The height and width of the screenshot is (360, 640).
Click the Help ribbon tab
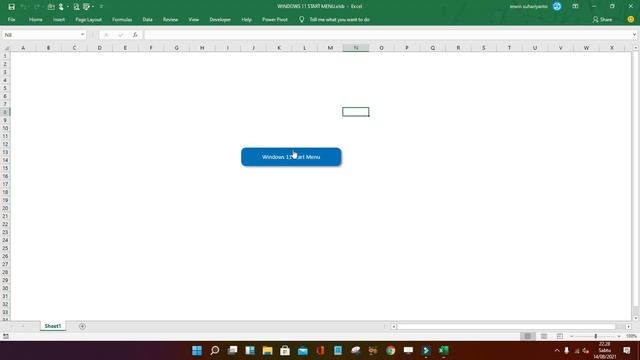click(247, 19)
